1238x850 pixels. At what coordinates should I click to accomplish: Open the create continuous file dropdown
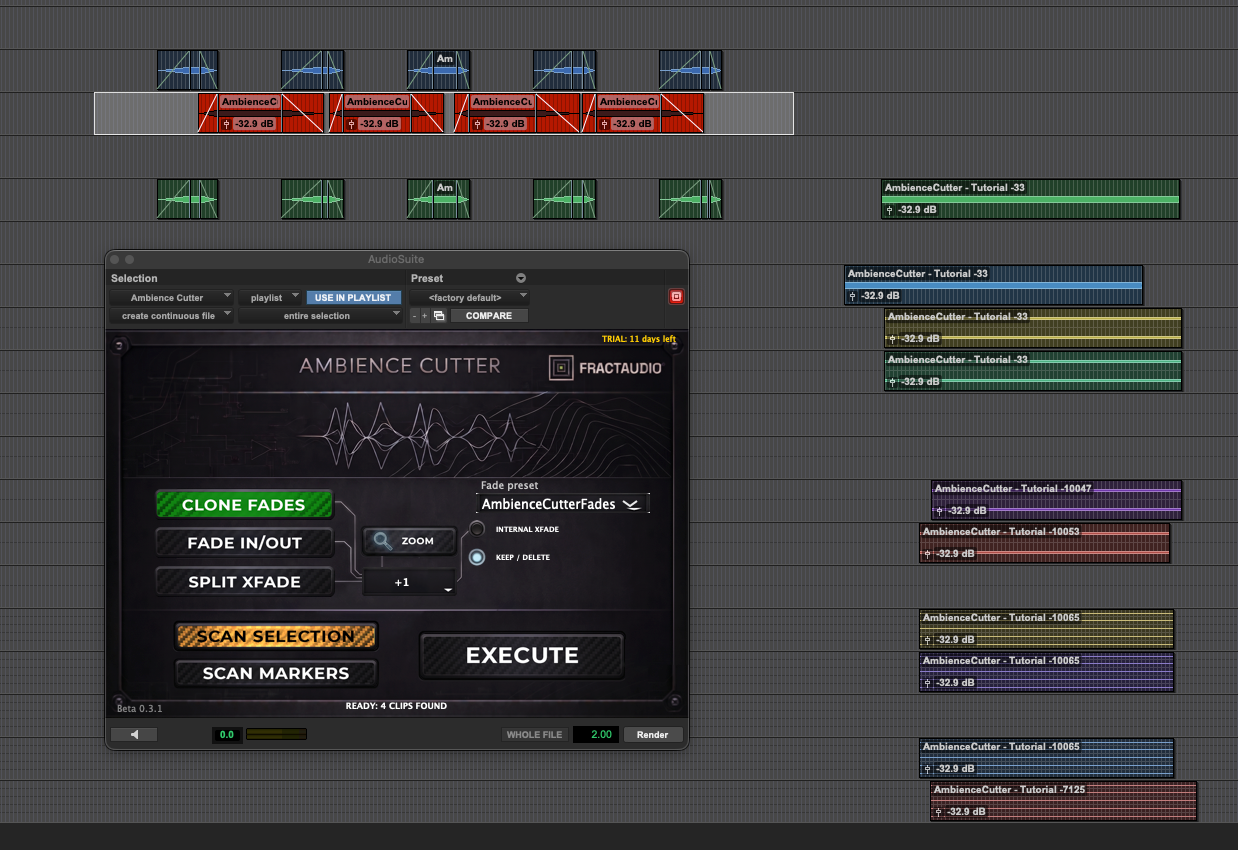tap(171, 315)
